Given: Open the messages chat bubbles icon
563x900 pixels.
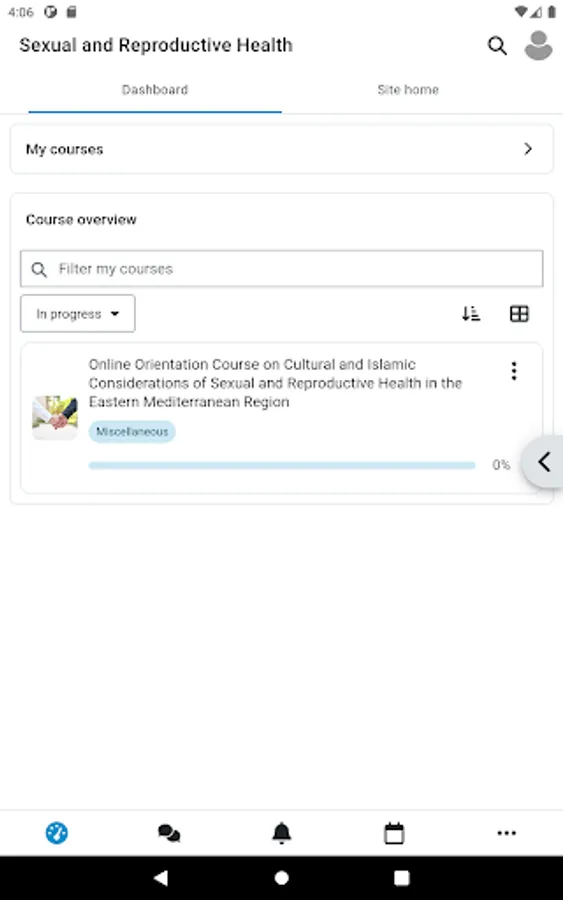Looking at the screenshot, I should coord(169,833).
